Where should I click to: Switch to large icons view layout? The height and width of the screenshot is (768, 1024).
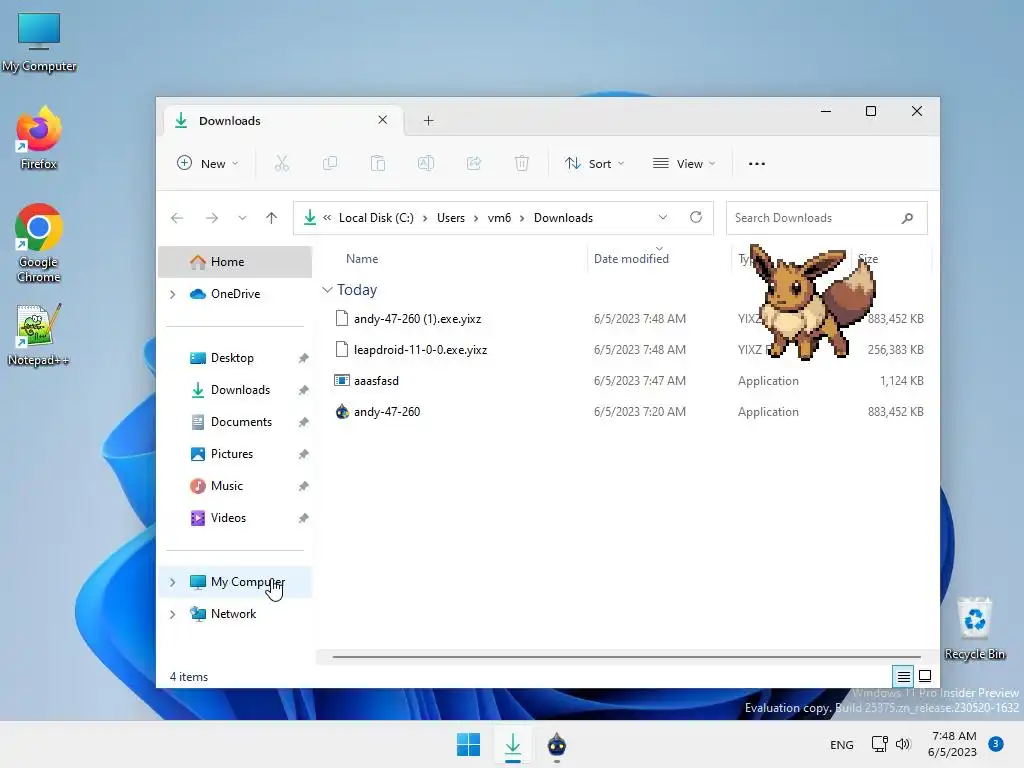(925, 676)
